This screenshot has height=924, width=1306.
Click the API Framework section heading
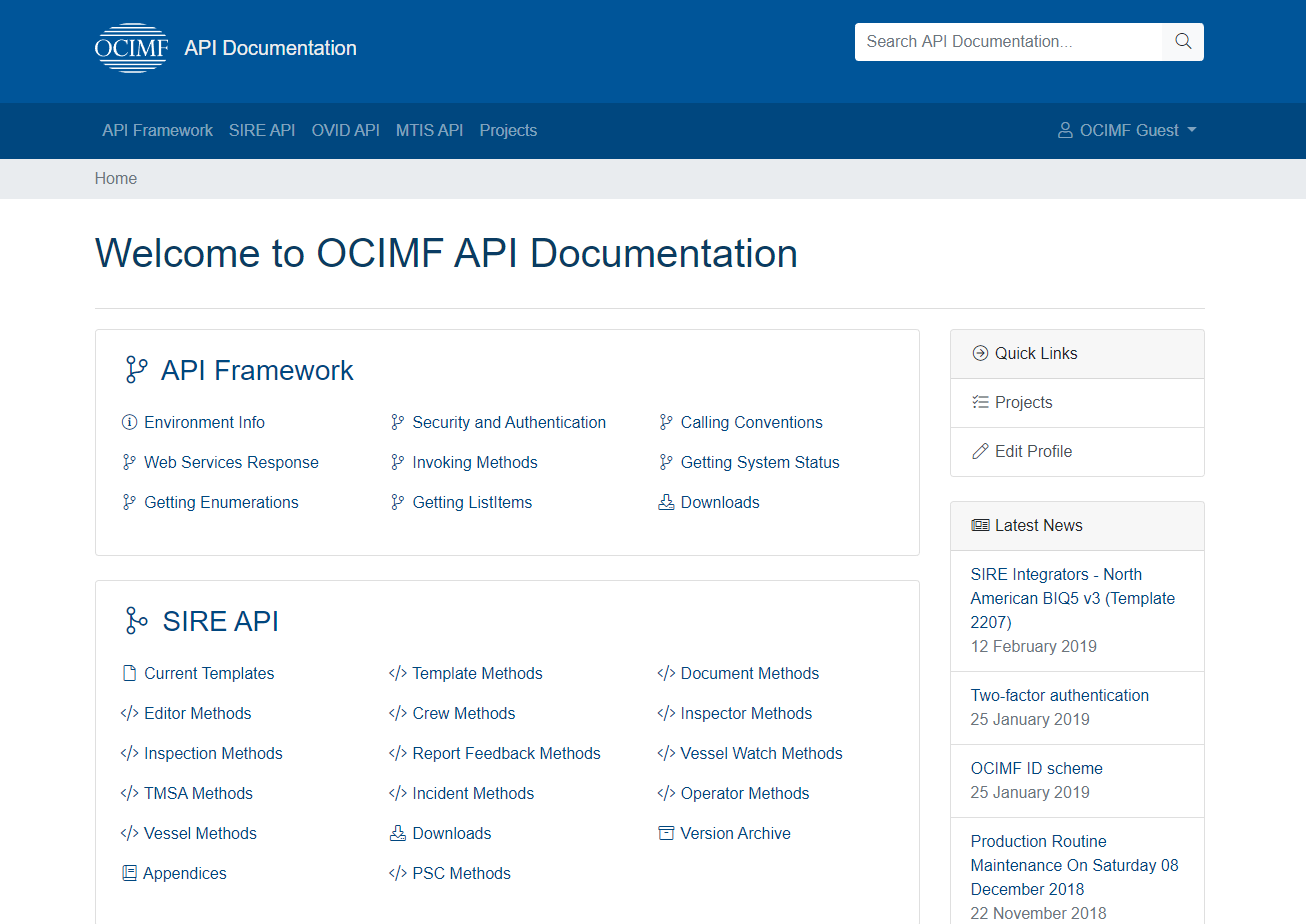pos(257,370)
